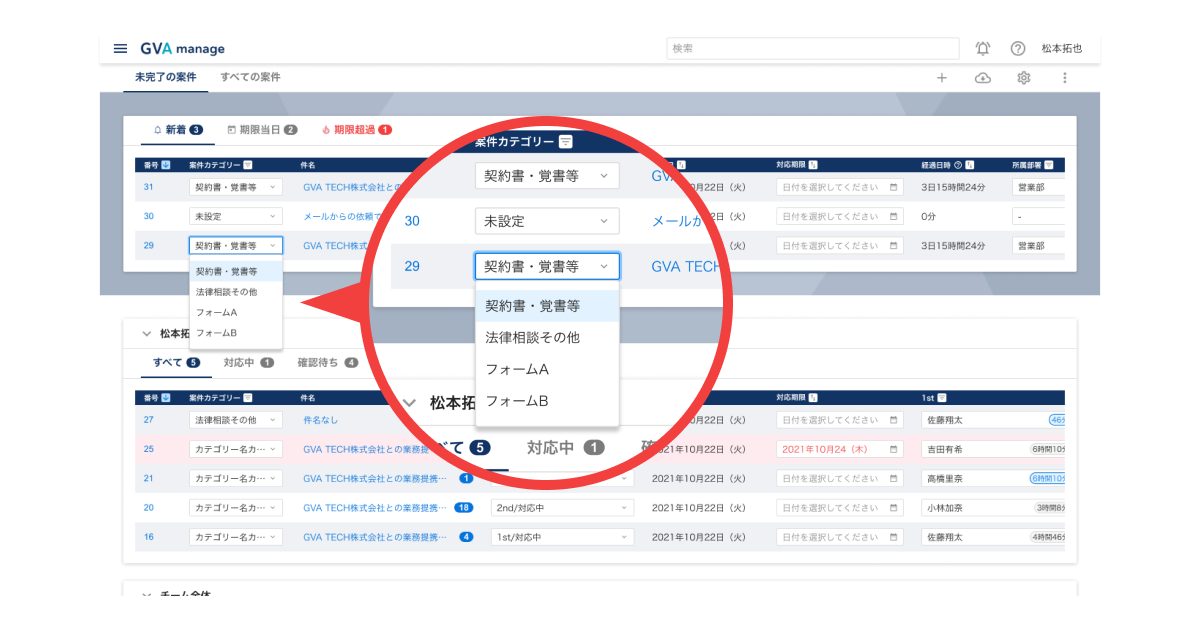Switch to the すべての案件 tab
Viewport: 1200px width, 630px height.
tap(250, 77)
